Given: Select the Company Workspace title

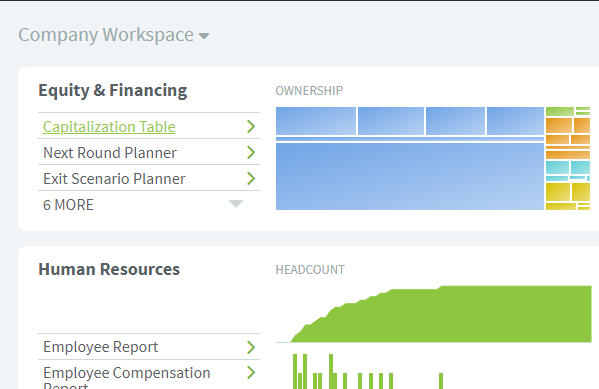Looking at the screenshot, I should tap(106, 35).
